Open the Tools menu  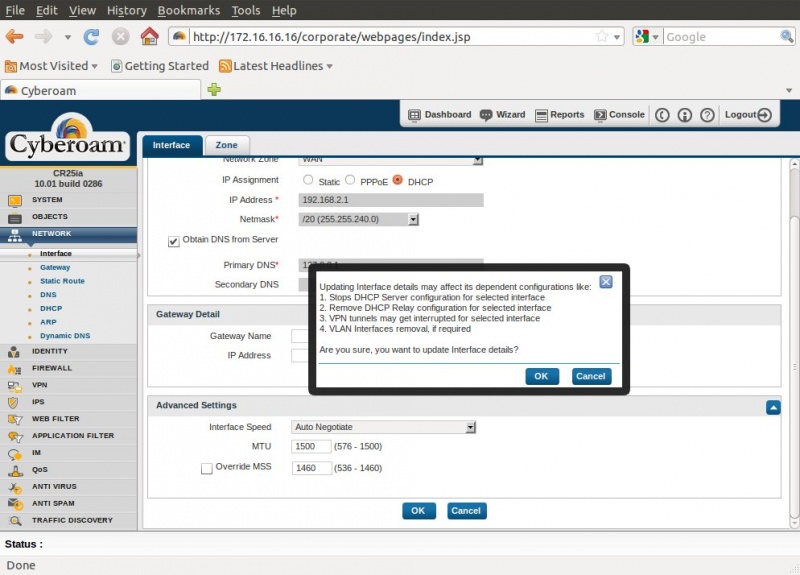coord(246,10)
